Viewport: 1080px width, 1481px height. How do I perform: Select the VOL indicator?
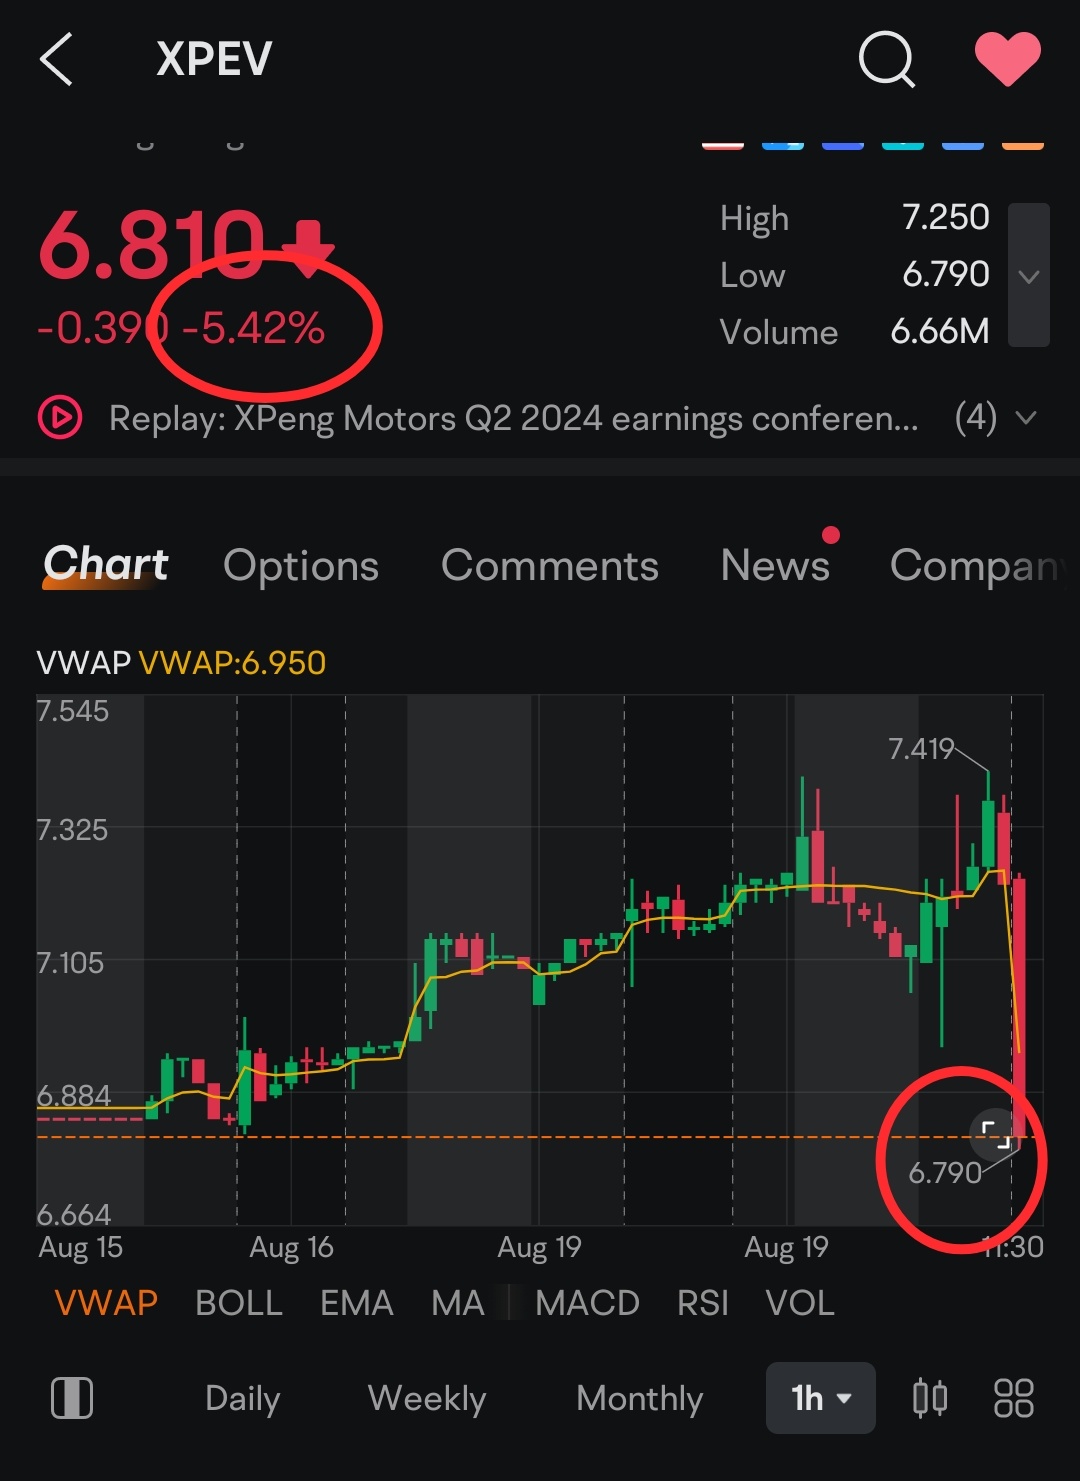800,1303
